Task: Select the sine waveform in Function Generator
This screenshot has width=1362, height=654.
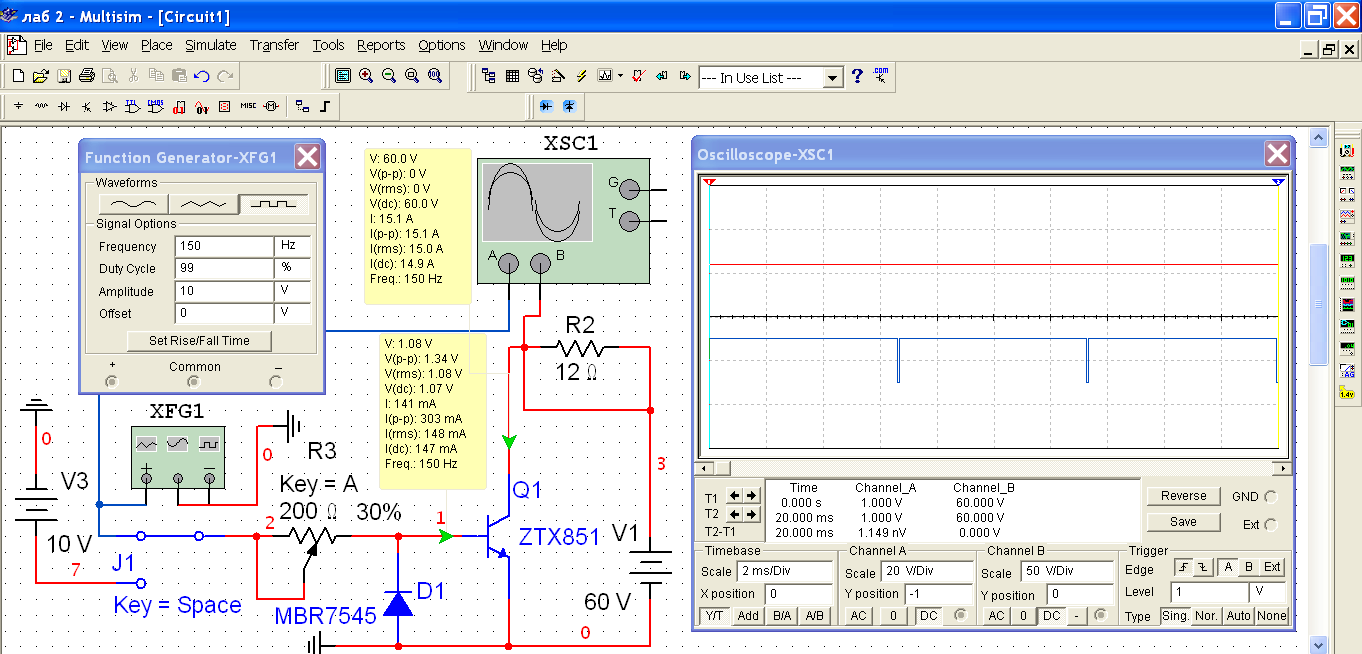Action: tap(132, 203)
